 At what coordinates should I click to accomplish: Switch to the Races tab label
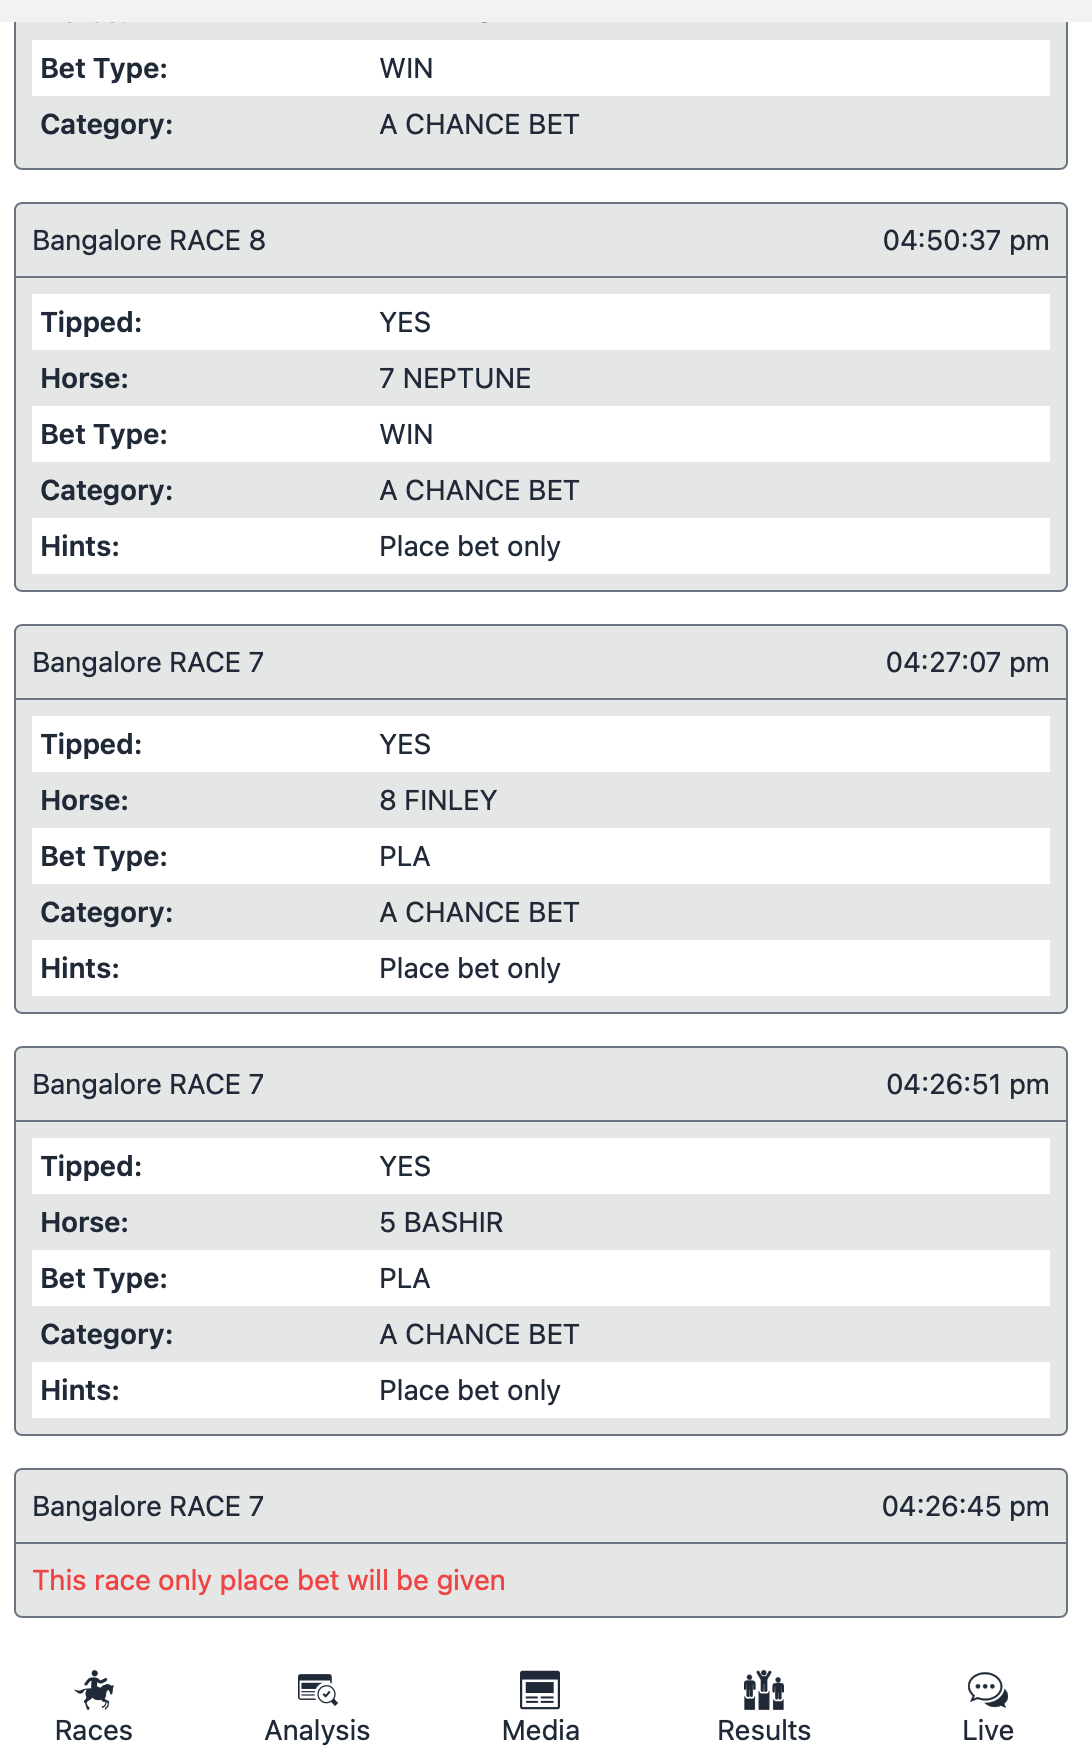click(x=94, y=1731)
